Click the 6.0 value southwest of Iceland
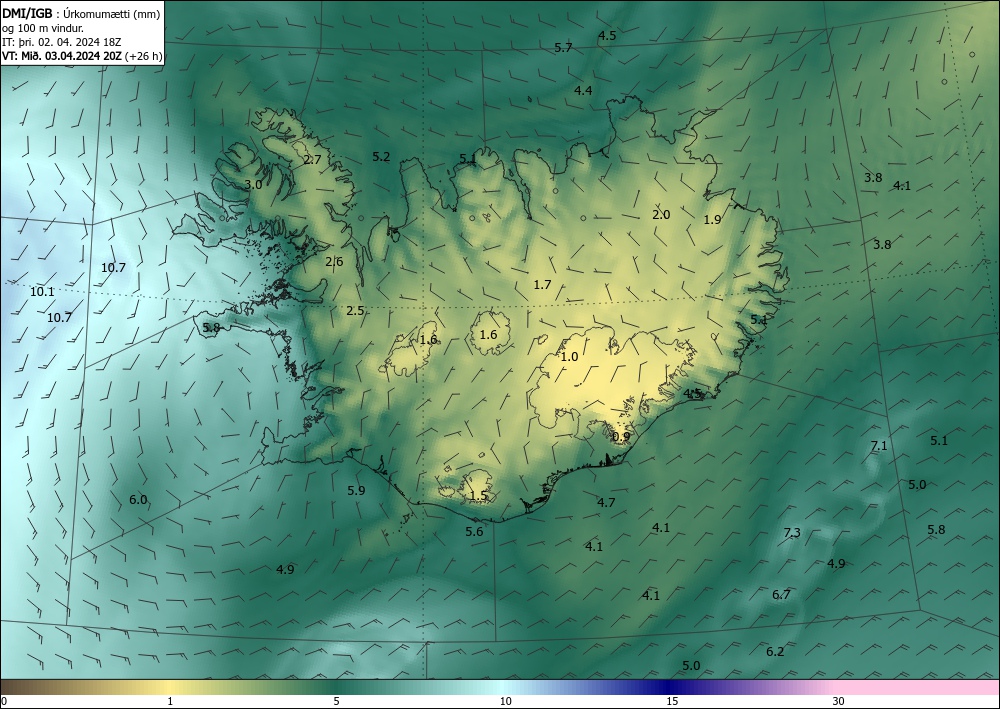Screen dimensions: 1000x709 (138, 500)
